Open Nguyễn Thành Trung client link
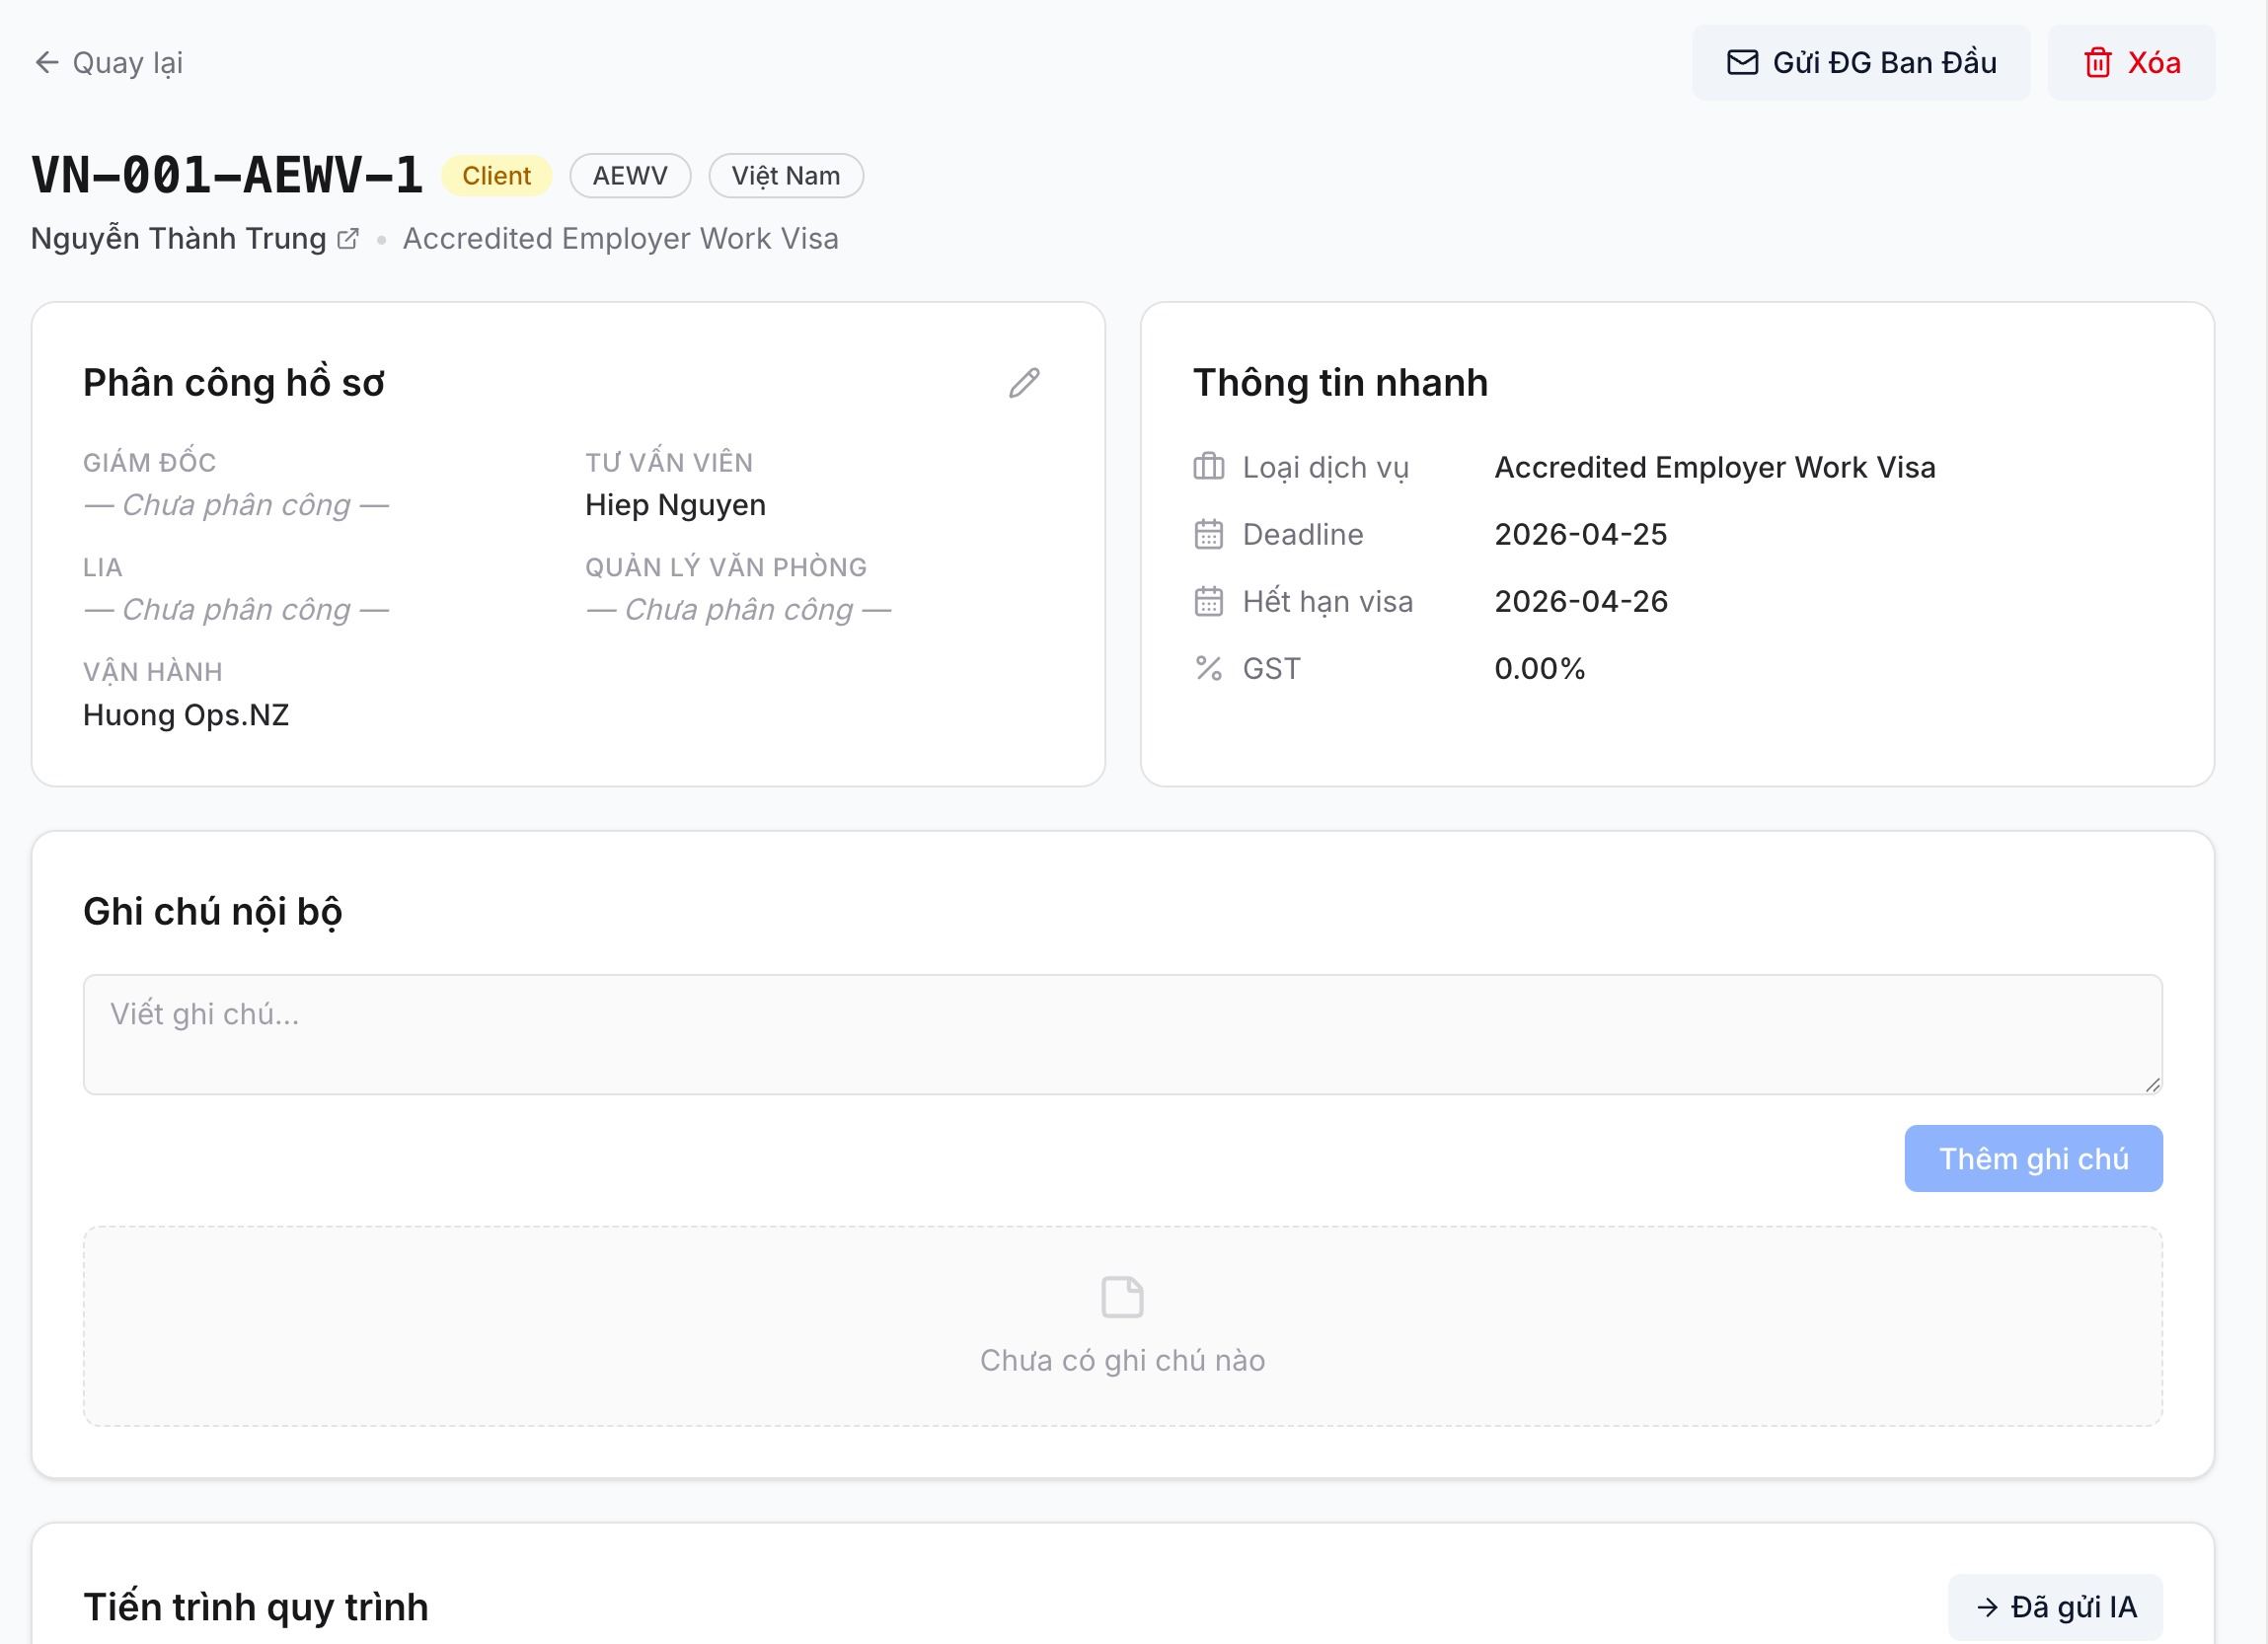This screenshot has height=1644, width=2268. [x=178, y=239]
